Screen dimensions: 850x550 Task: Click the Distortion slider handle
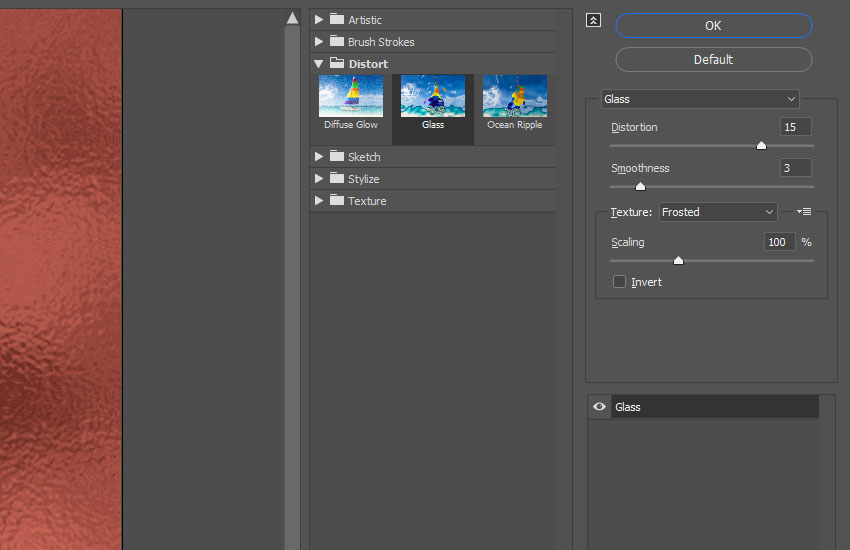click(x=761, y=145)
